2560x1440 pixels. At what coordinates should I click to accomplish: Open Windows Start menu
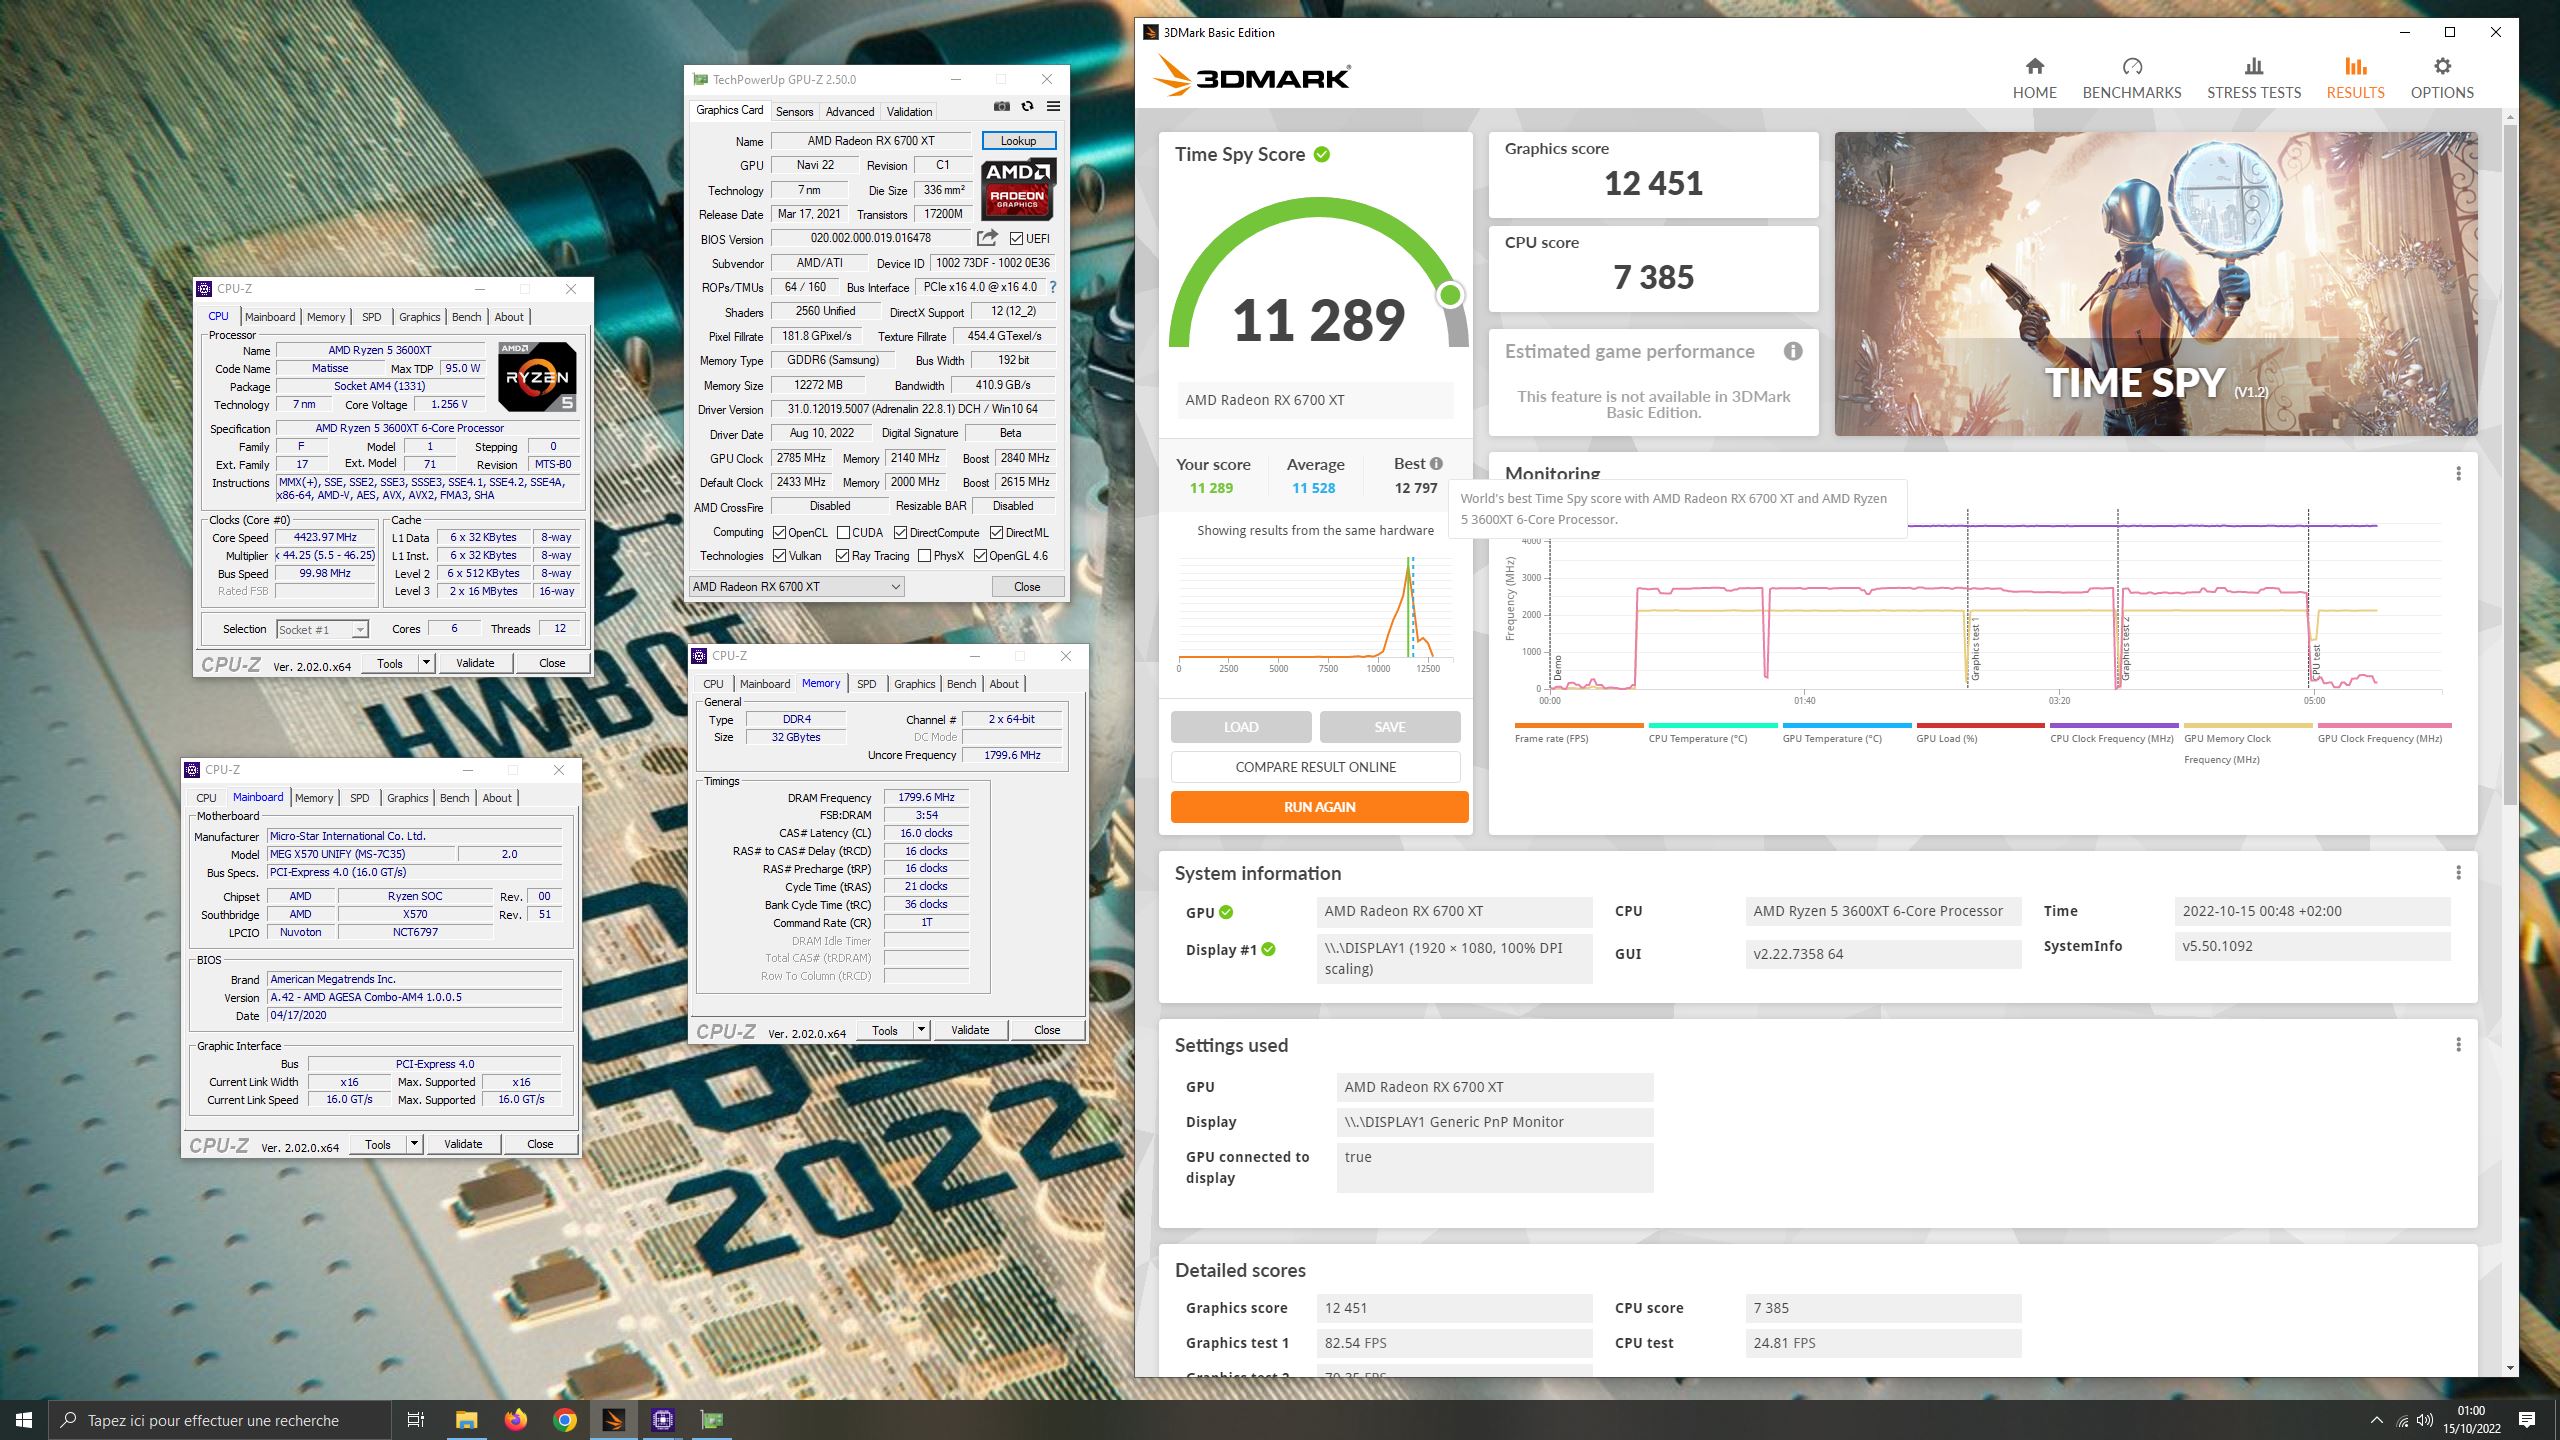[24, 1419]
